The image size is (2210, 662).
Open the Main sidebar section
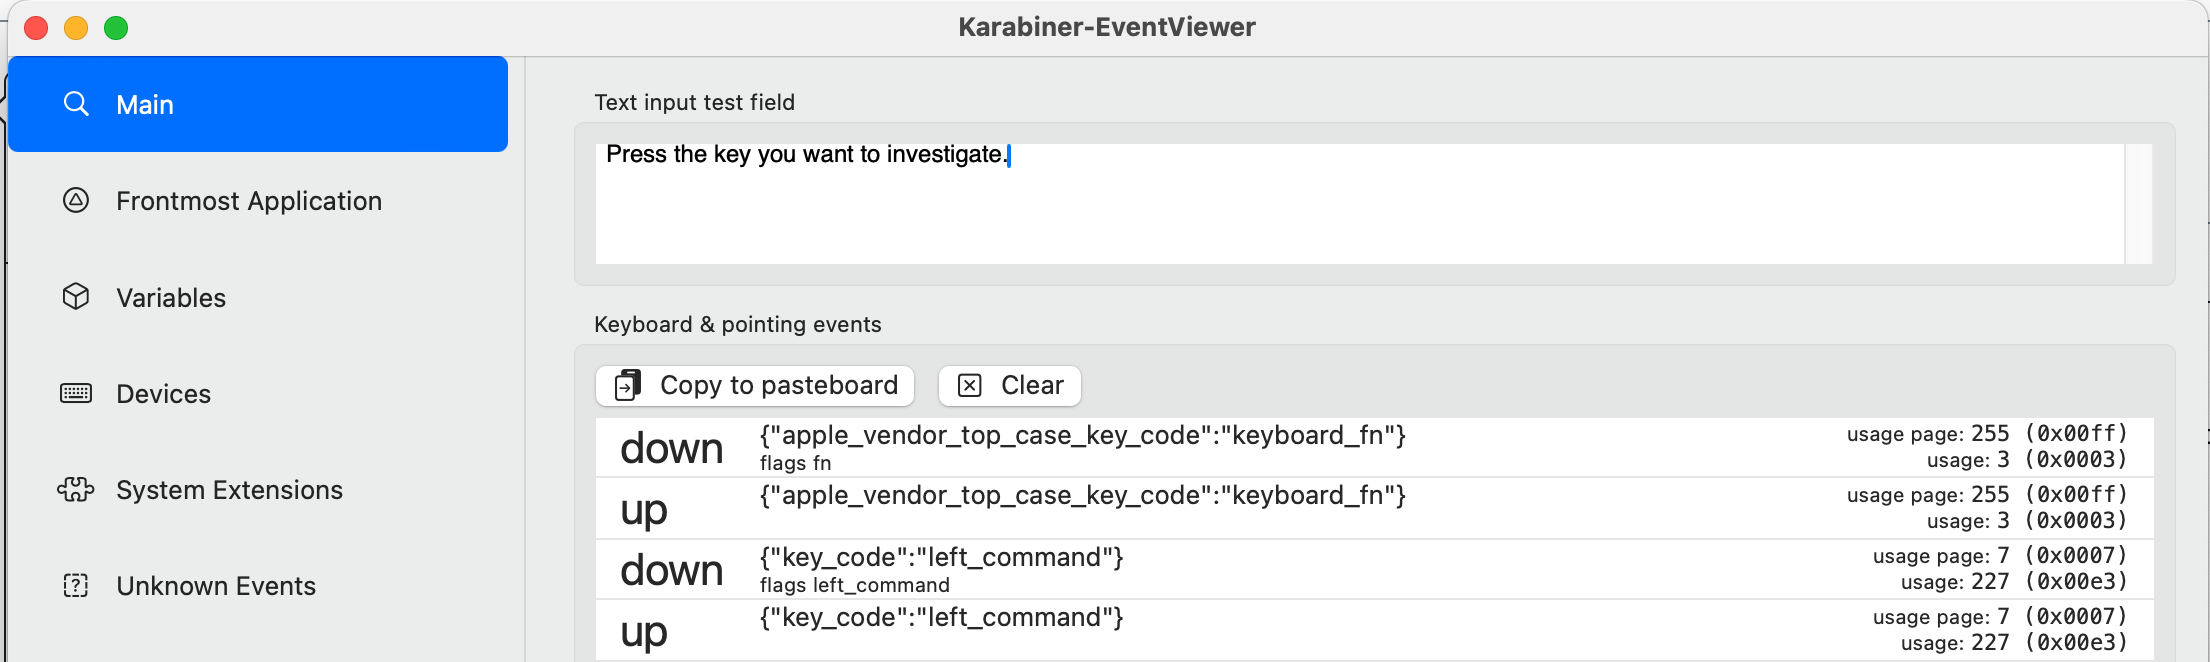(x=258, y=104)
